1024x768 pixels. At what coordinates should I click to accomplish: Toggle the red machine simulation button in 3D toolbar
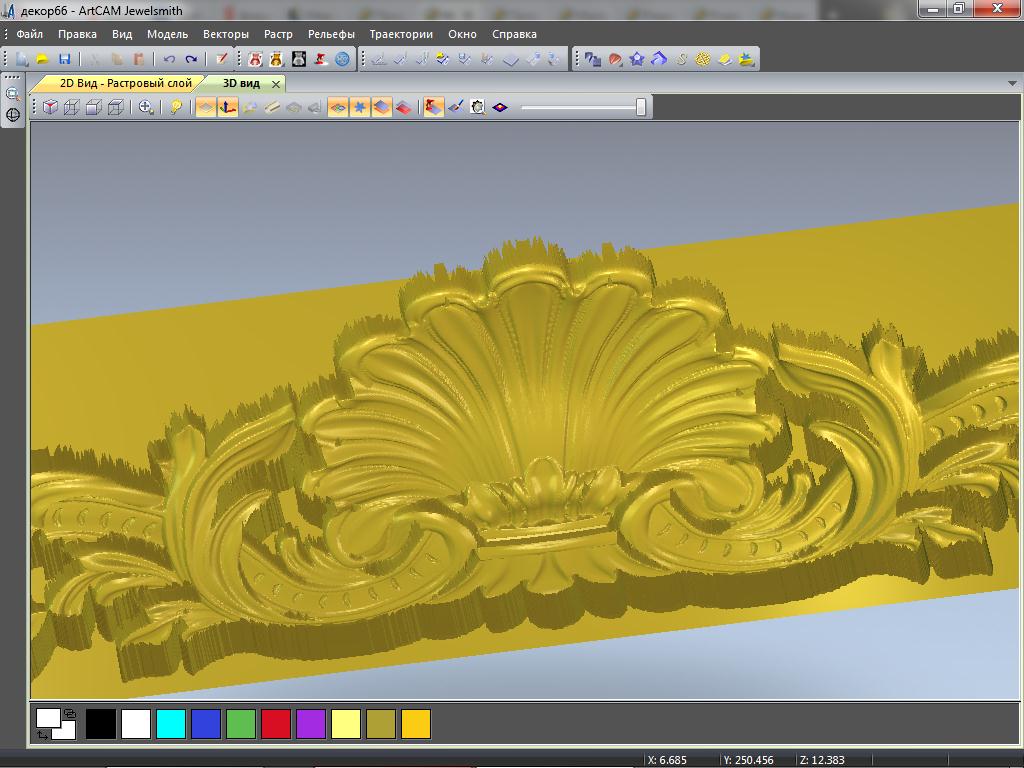click(434, 107)
